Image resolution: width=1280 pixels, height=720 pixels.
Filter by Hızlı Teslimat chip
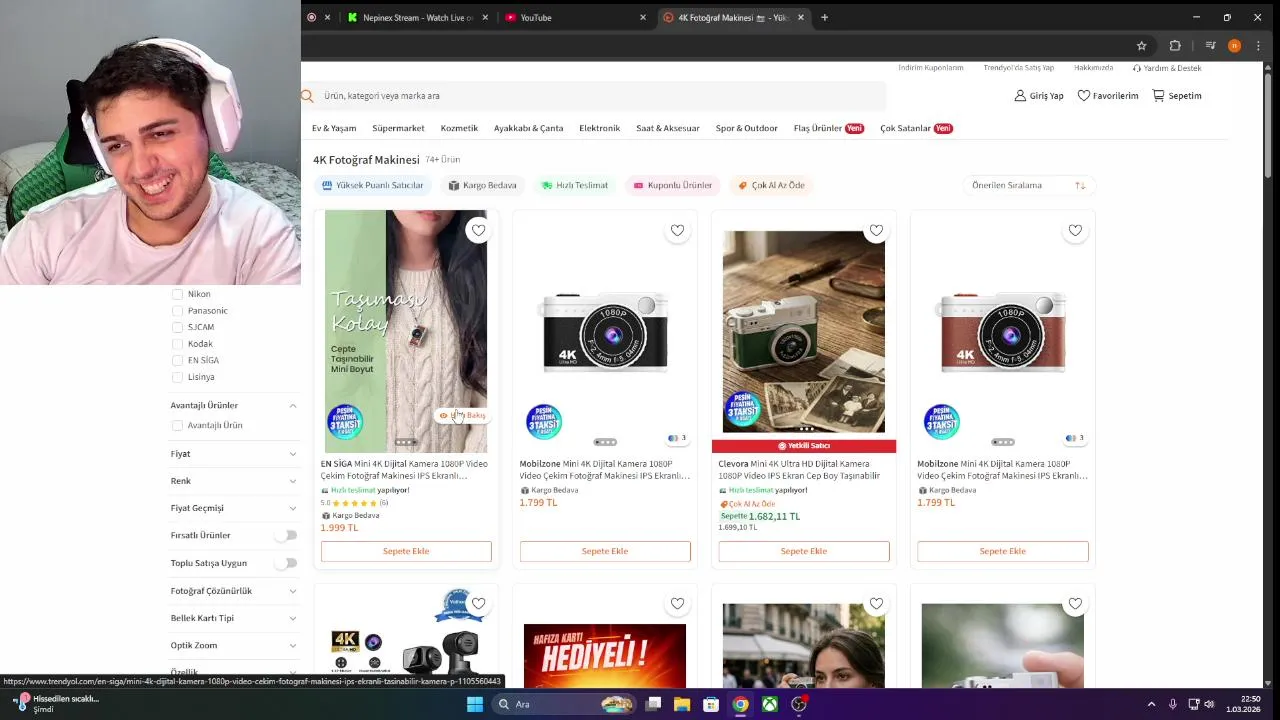(x=574, y=185)
